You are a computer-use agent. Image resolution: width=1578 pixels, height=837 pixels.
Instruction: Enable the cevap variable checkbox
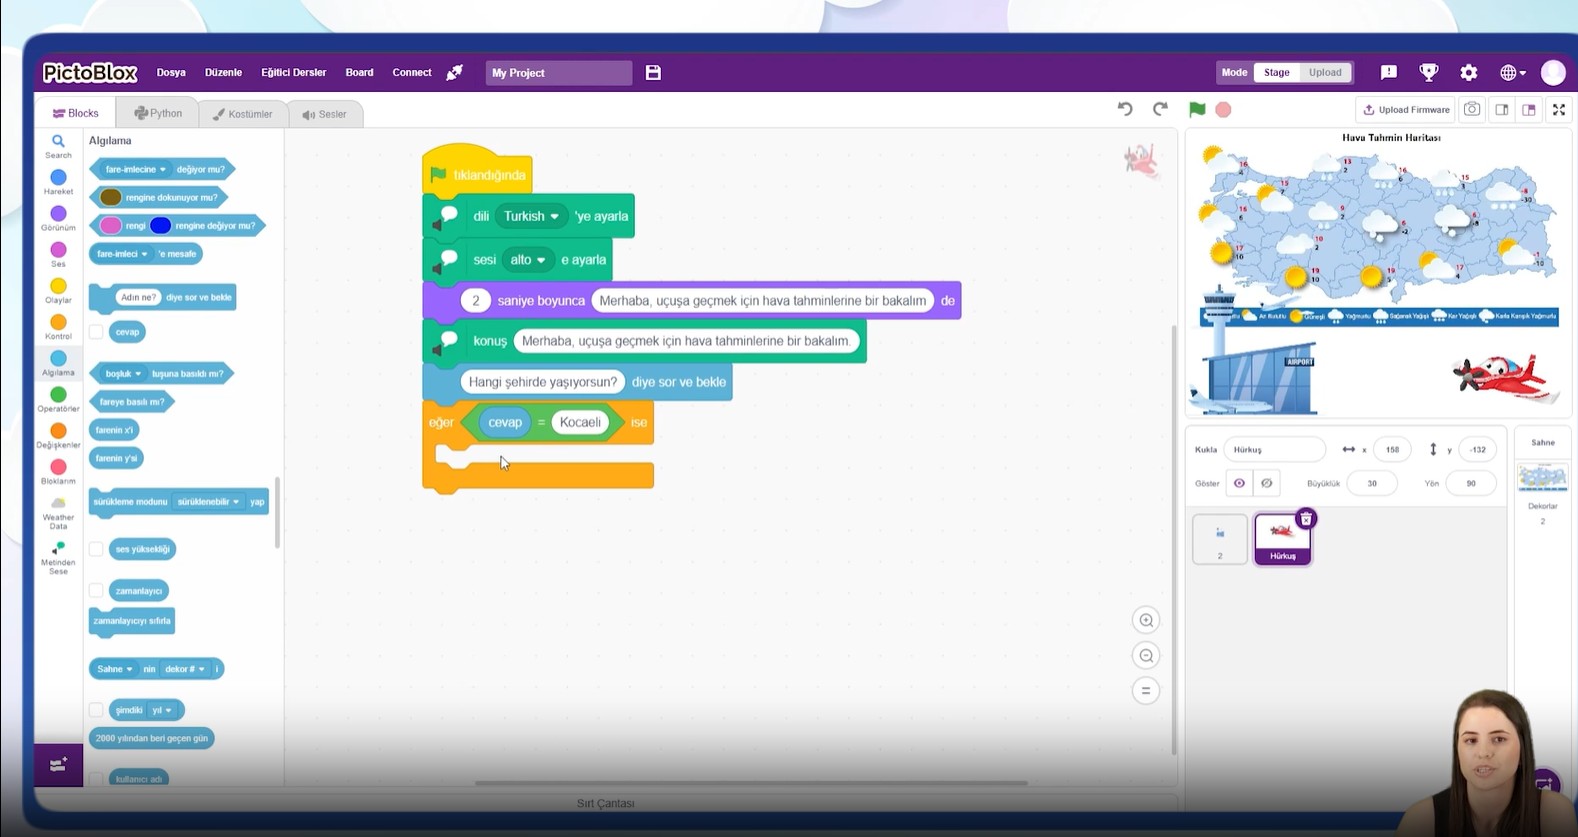point(96,332)
